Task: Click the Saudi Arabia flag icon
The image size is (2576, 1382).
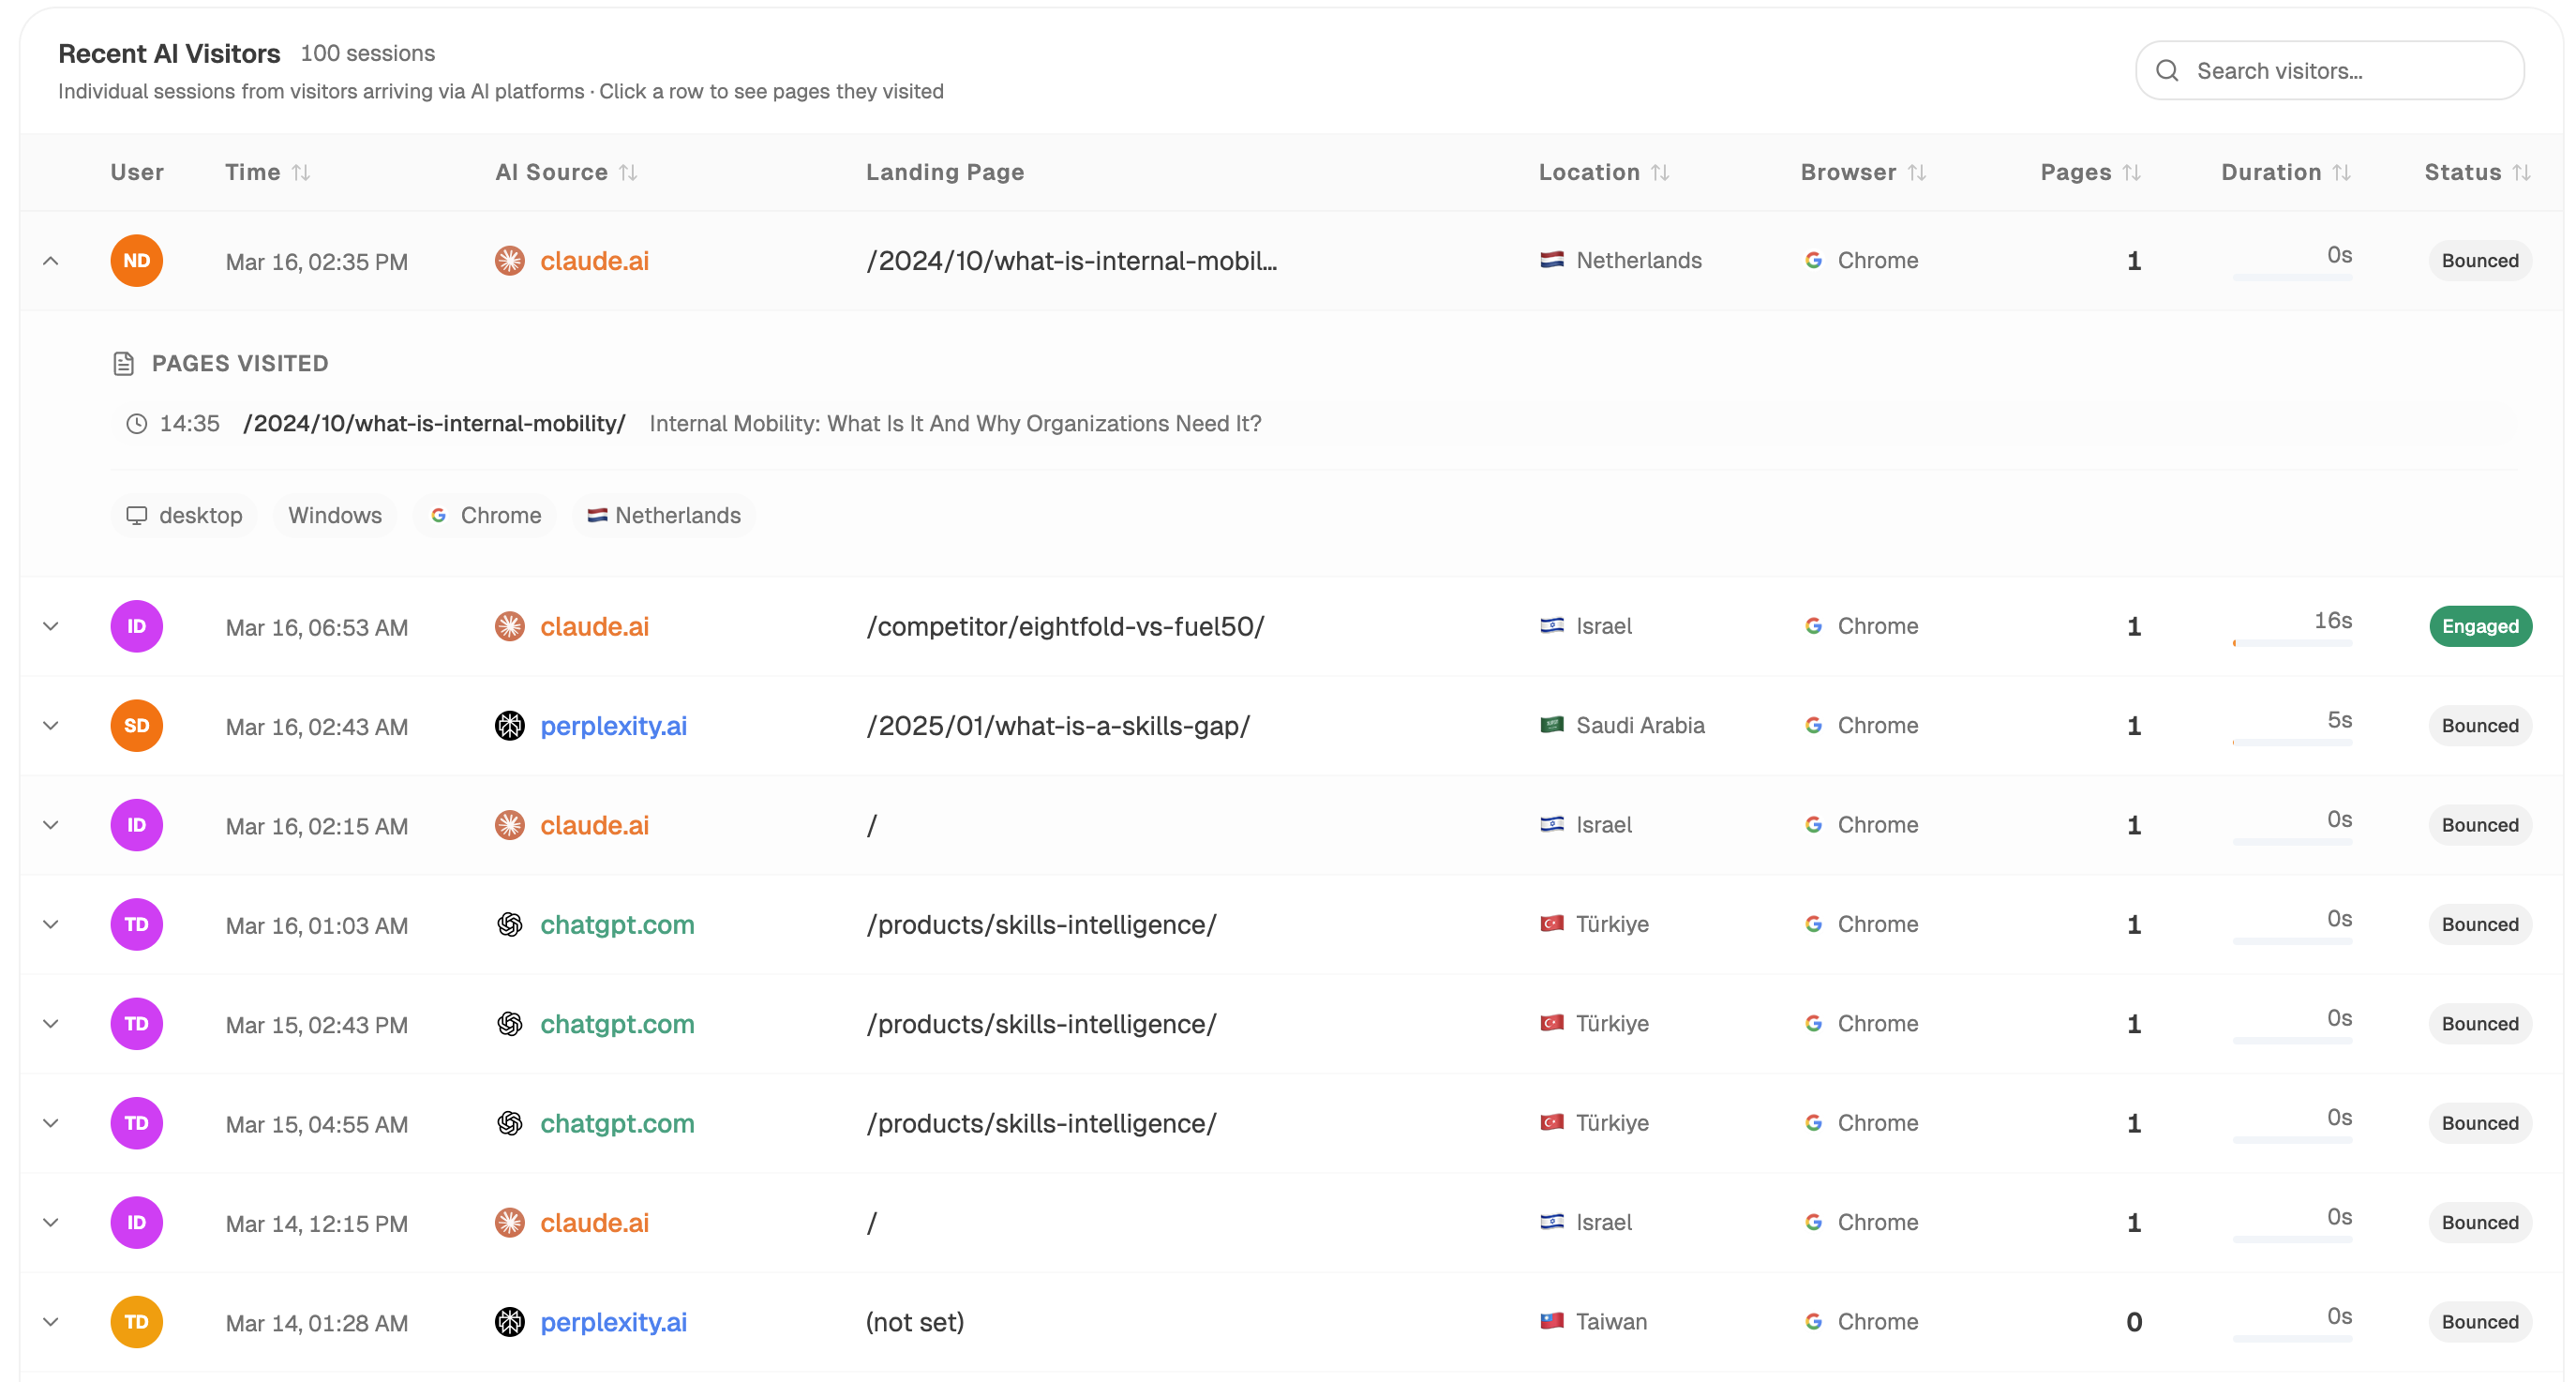Action: pos(1552,726)
